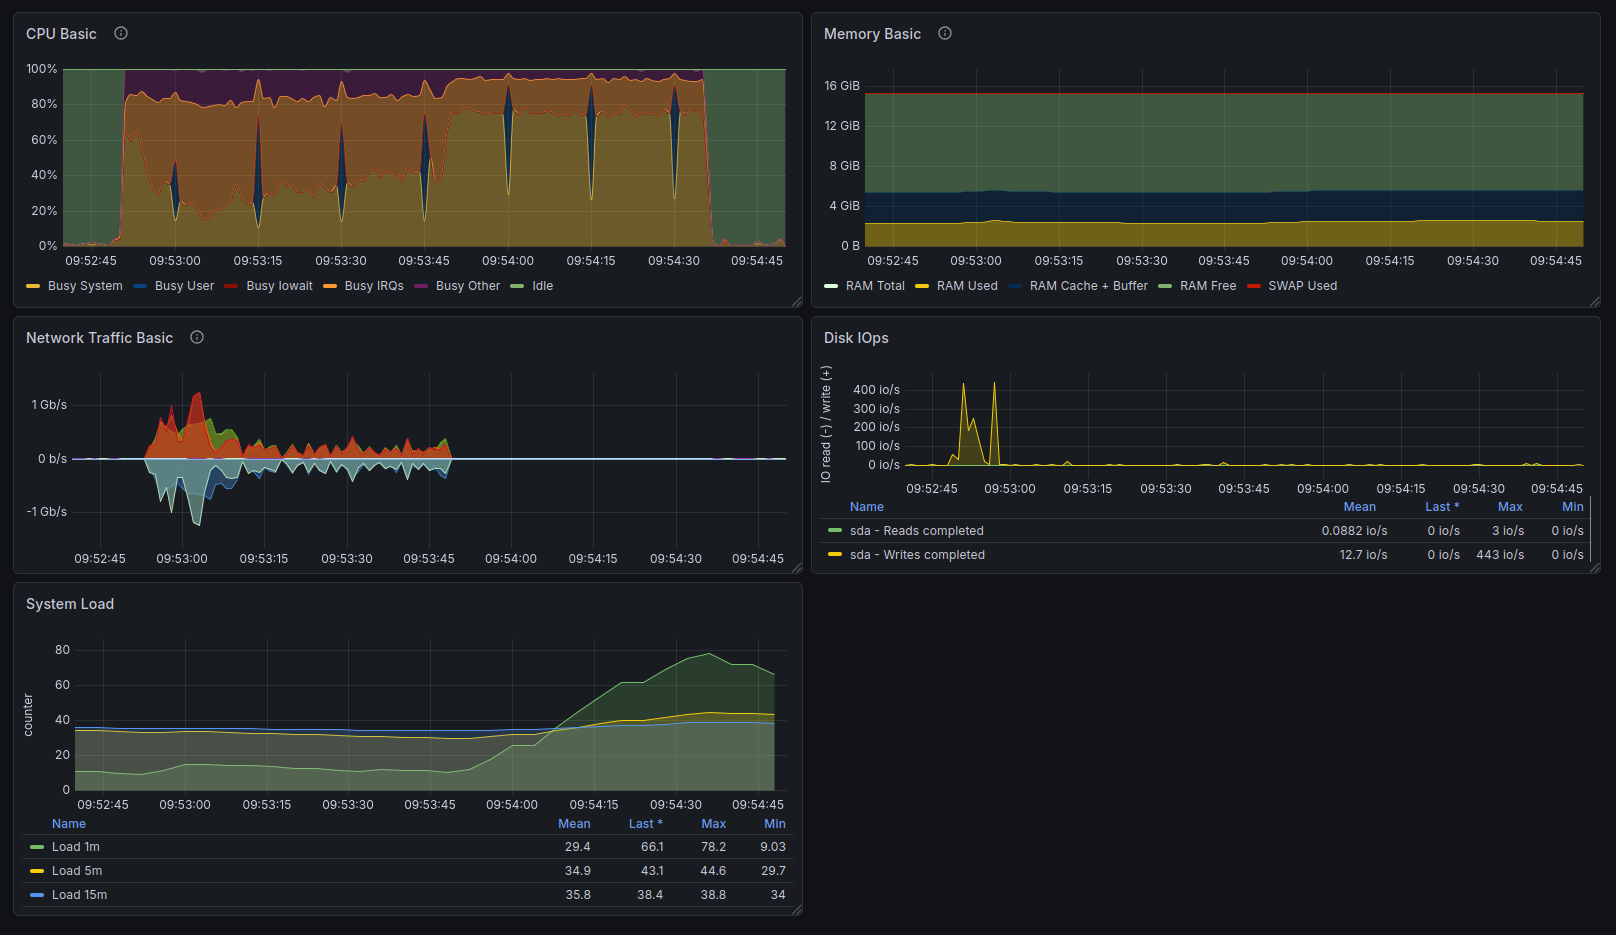The width and height of the screenshot is (1616, 935).
Task: Open CPU Basic panel info icon
Action: (x=121, y=33)
